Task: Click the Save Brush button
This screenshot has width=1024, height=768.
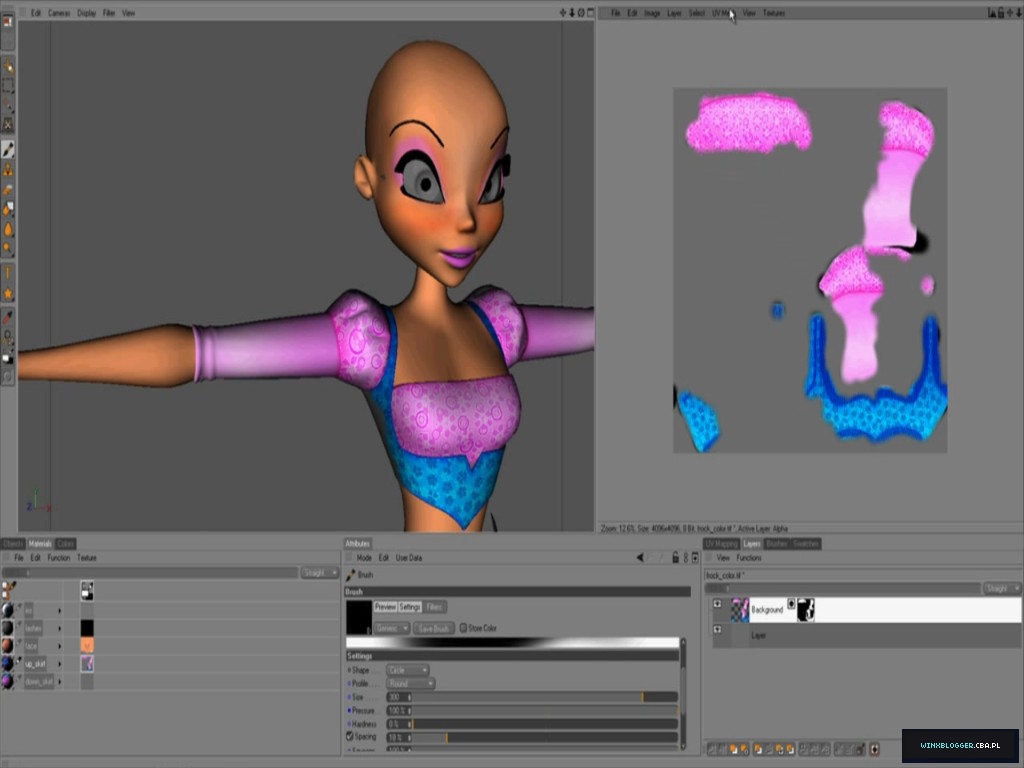Action: [x=434, y=628]
